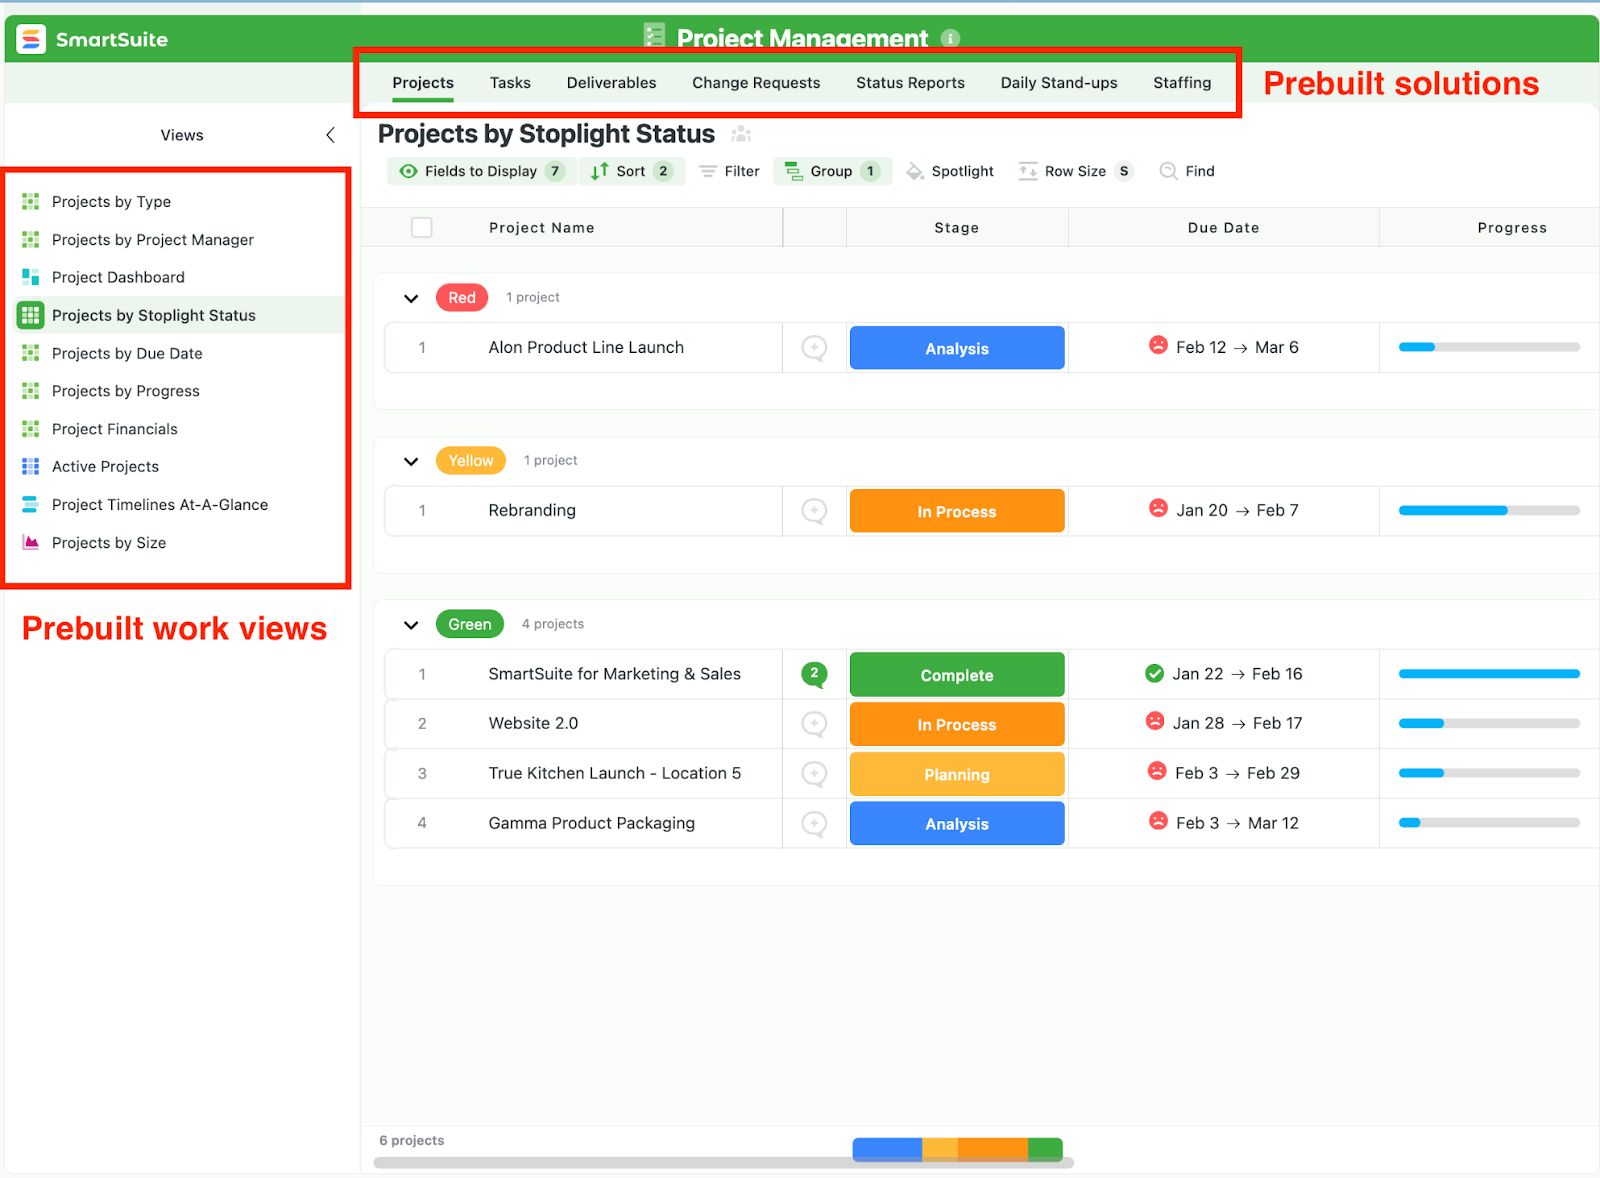Adjust progress bar for SmartSuite for Marketing
Screen dimensions: 1600x1178
point(1489,674)
